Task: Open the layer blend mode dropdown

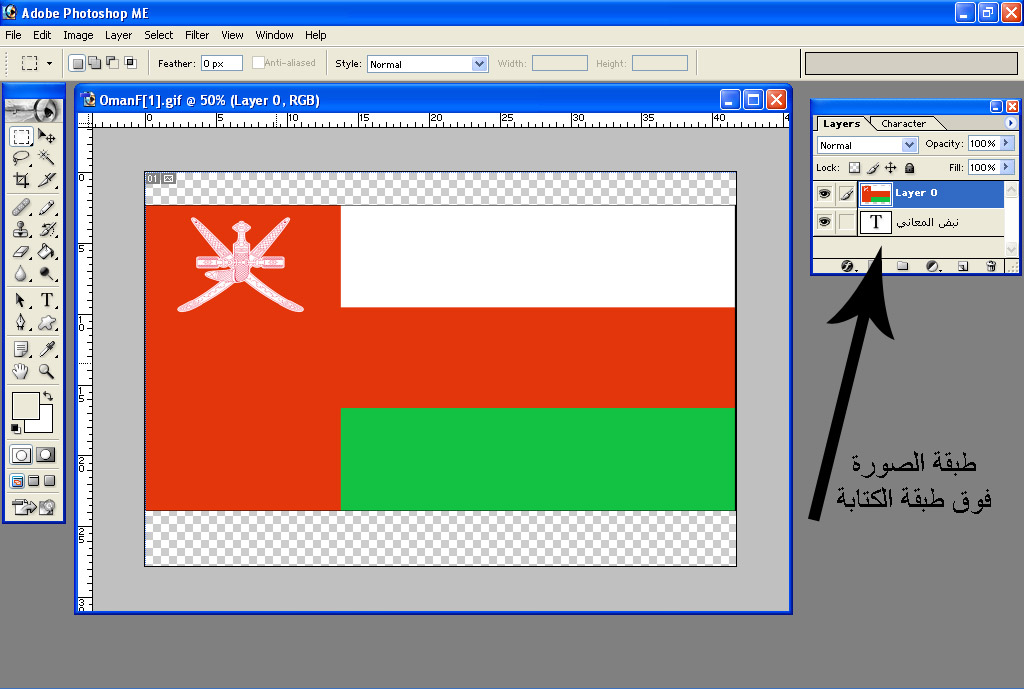Action: point(908,145)
